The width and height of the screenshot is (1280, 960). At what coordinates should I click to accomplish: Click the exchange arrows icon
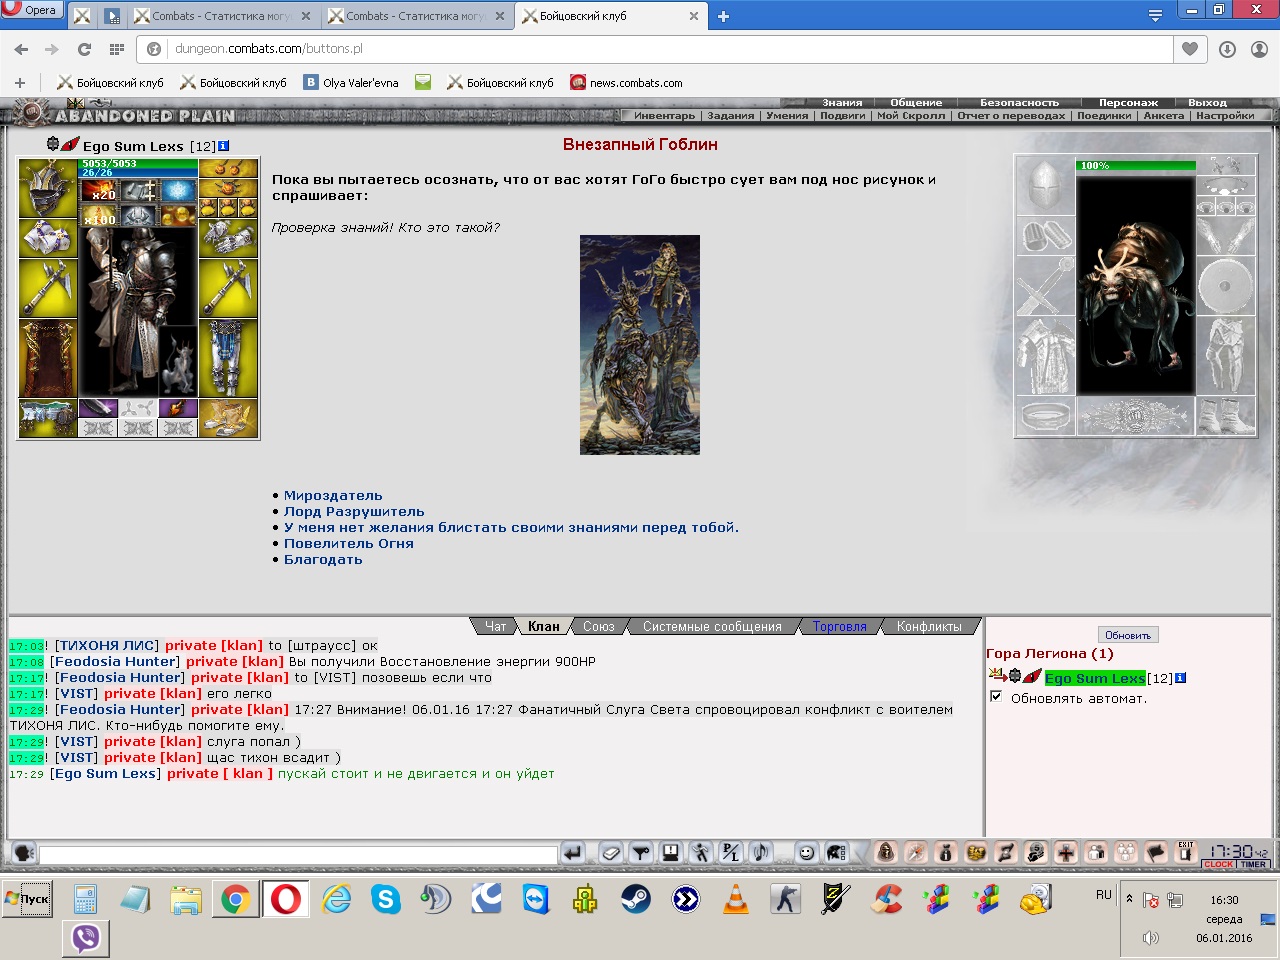coord(1006,853)
